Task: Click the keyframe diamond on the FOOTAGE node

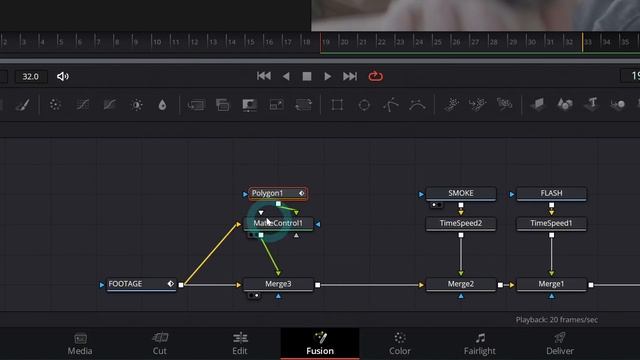Action: click(x=171, y=284)
